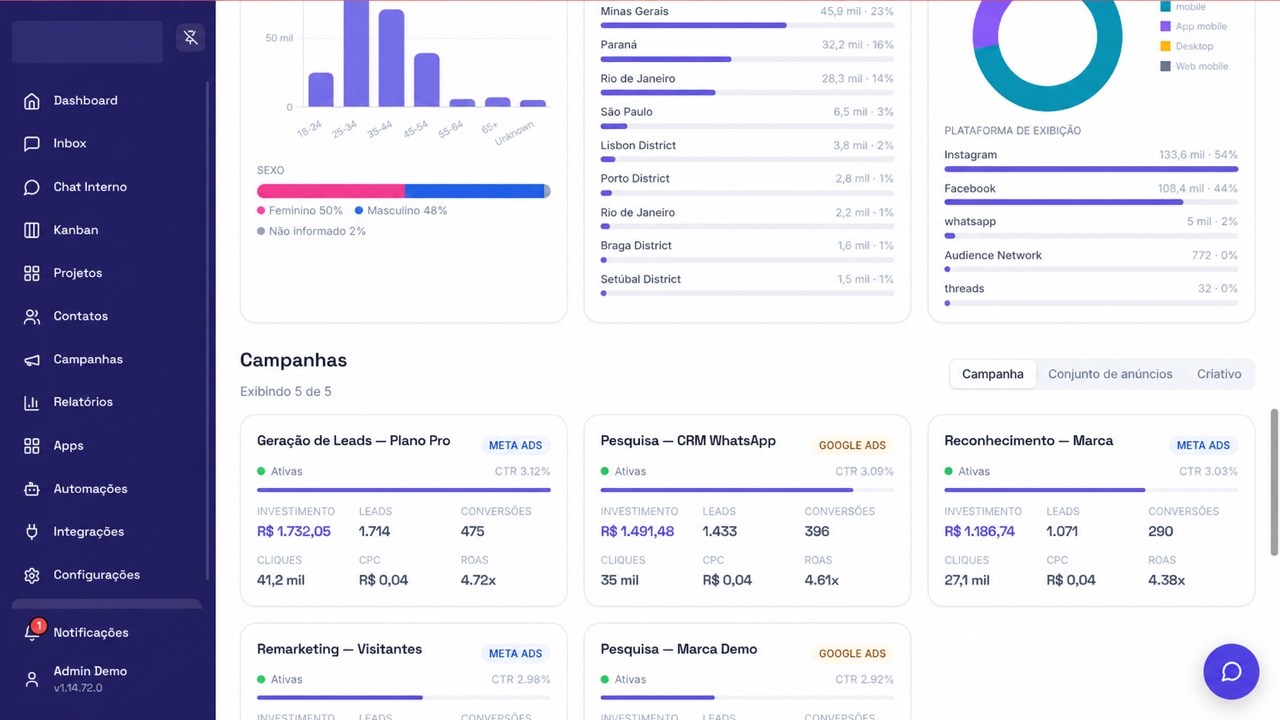1280x720 pixels.
Task: Click the Configurações gear icon
Action: (x=32, y=575)
